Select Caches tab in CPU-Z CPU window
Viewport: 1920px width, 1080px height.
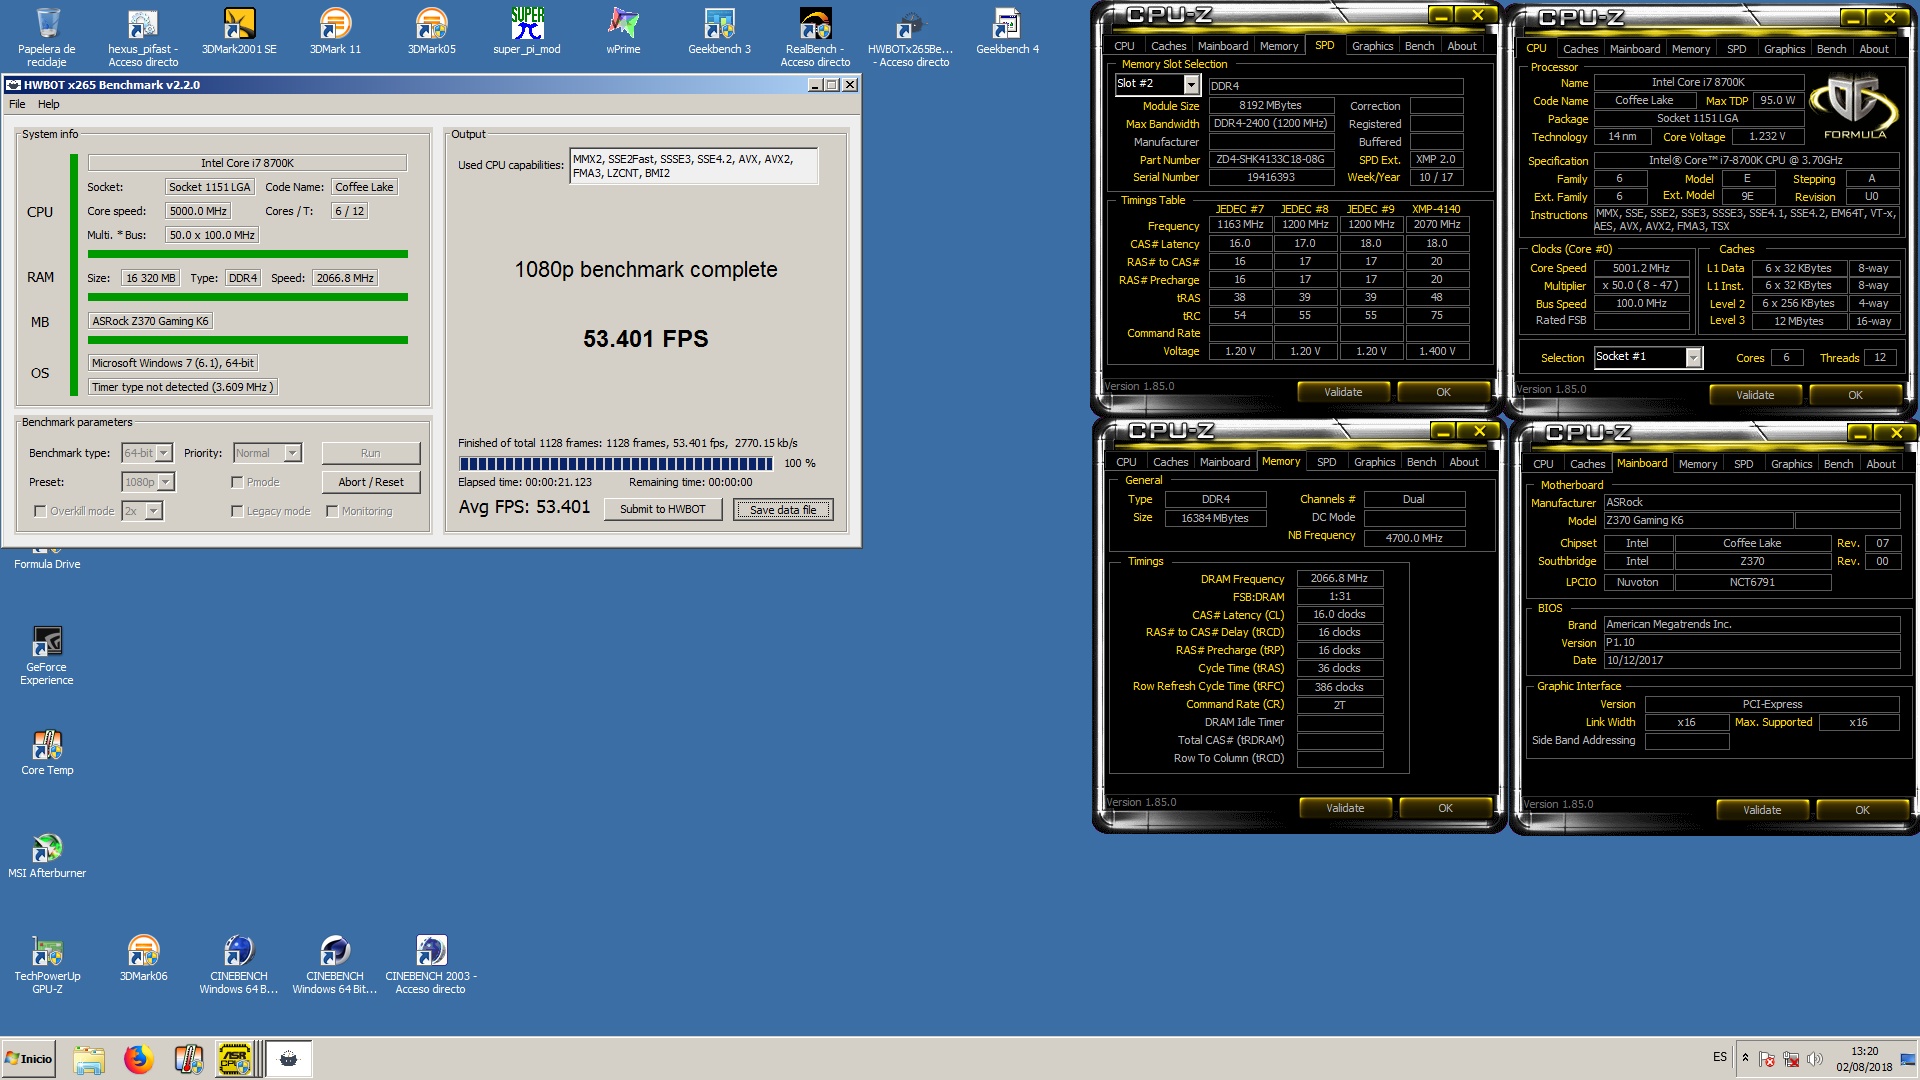1580,49
